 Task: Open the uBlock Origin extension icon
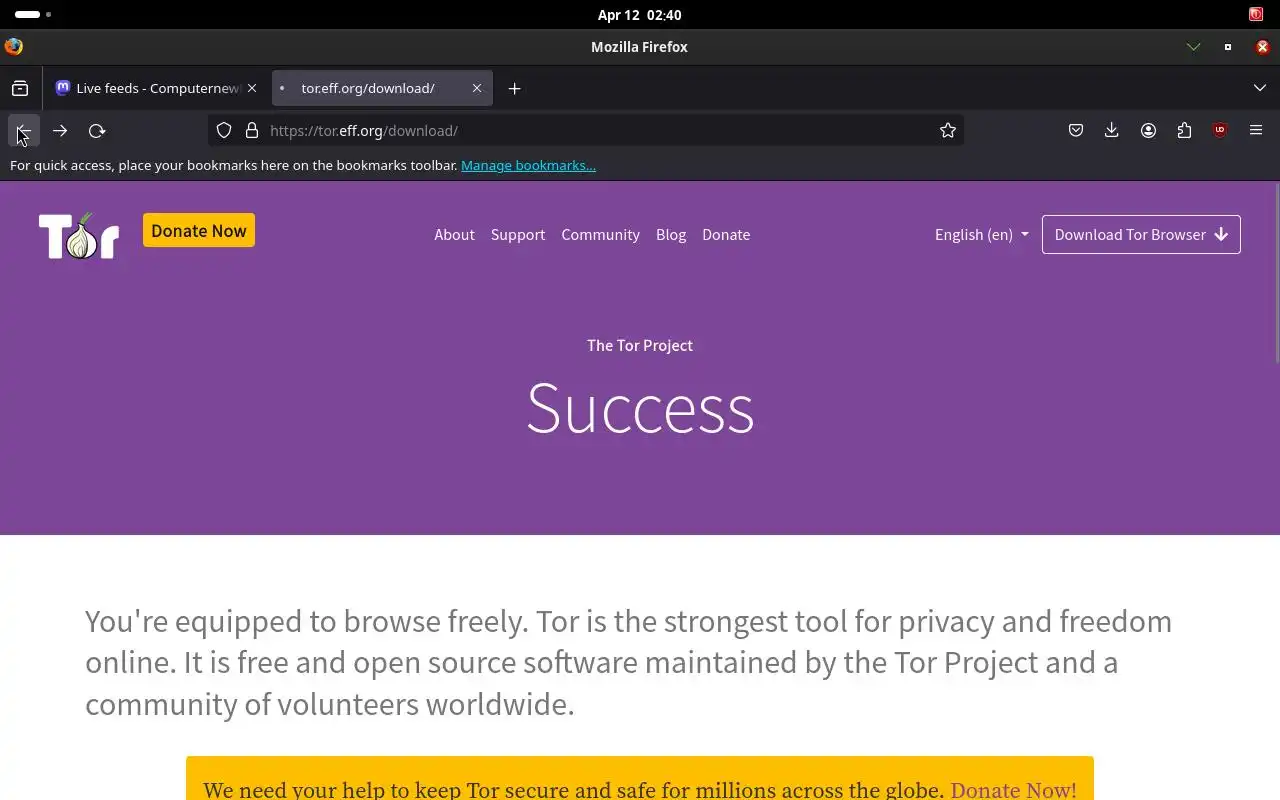click(1220, 131)
